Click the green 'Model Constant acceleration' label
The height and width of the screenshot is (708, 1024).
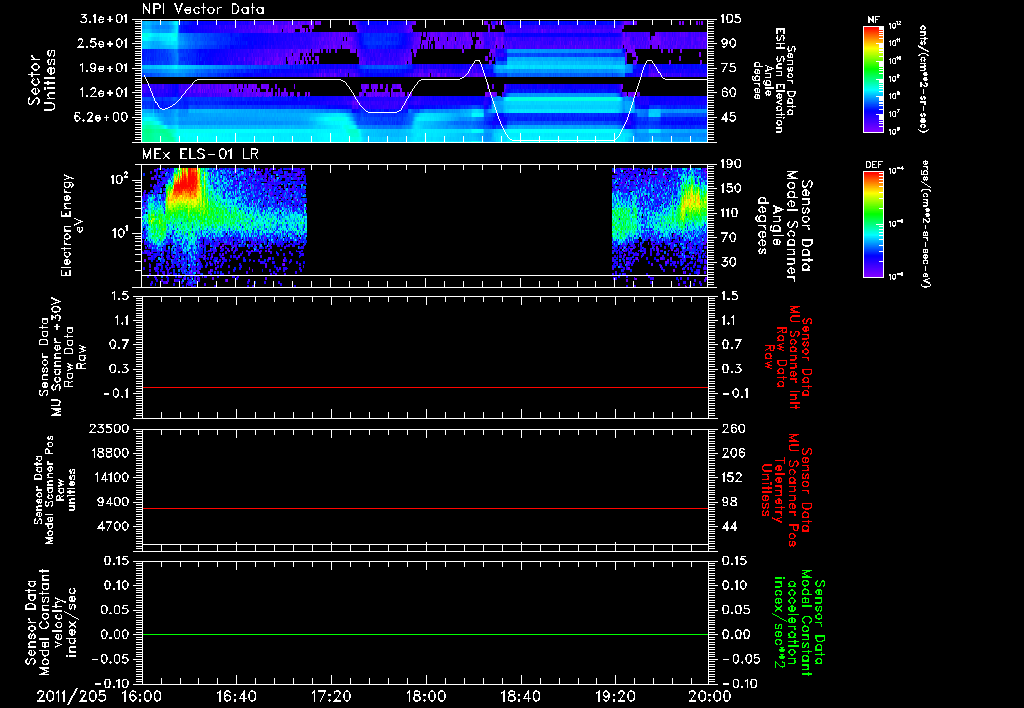click(799, 623)
